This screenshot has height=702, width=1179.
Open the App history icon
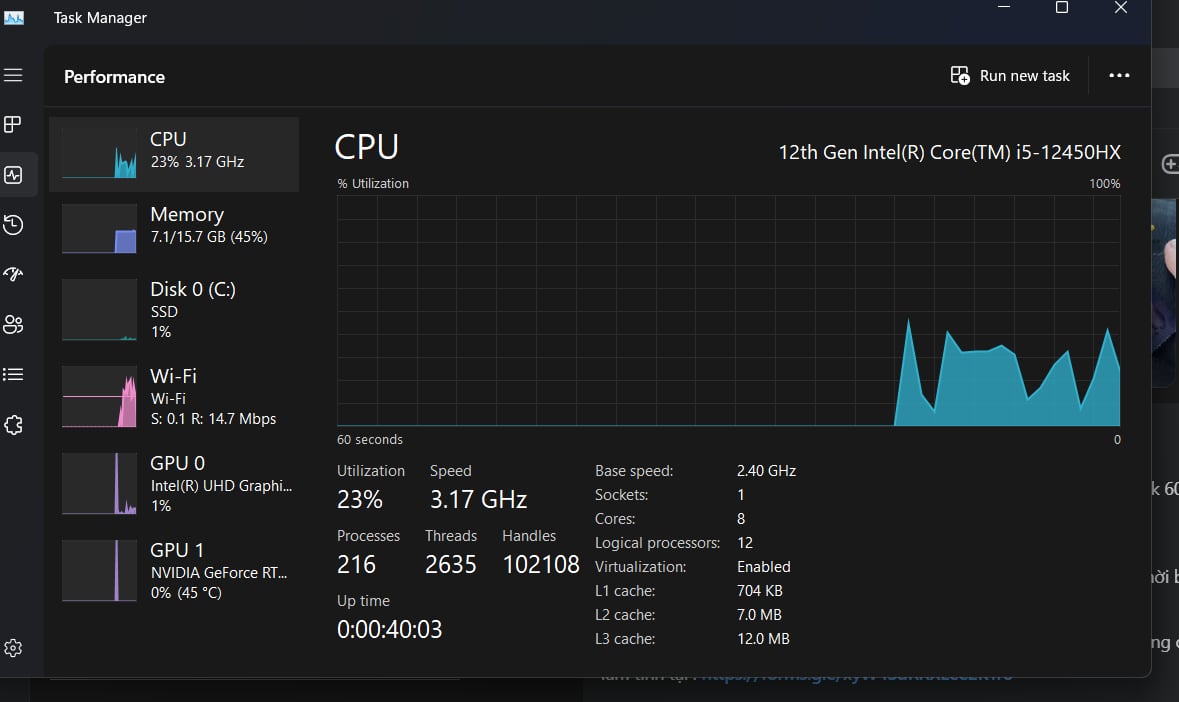(x=13, y=225)
